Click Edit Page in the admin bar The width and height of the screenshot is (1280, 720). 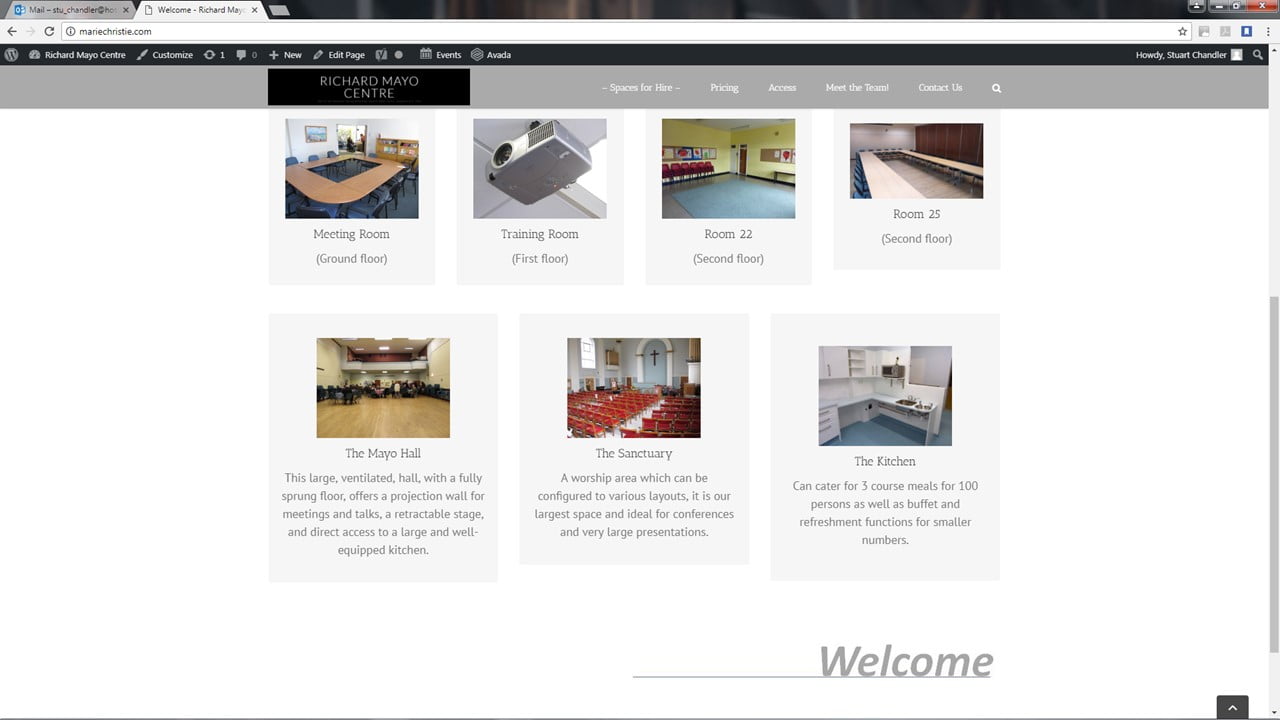339,55
